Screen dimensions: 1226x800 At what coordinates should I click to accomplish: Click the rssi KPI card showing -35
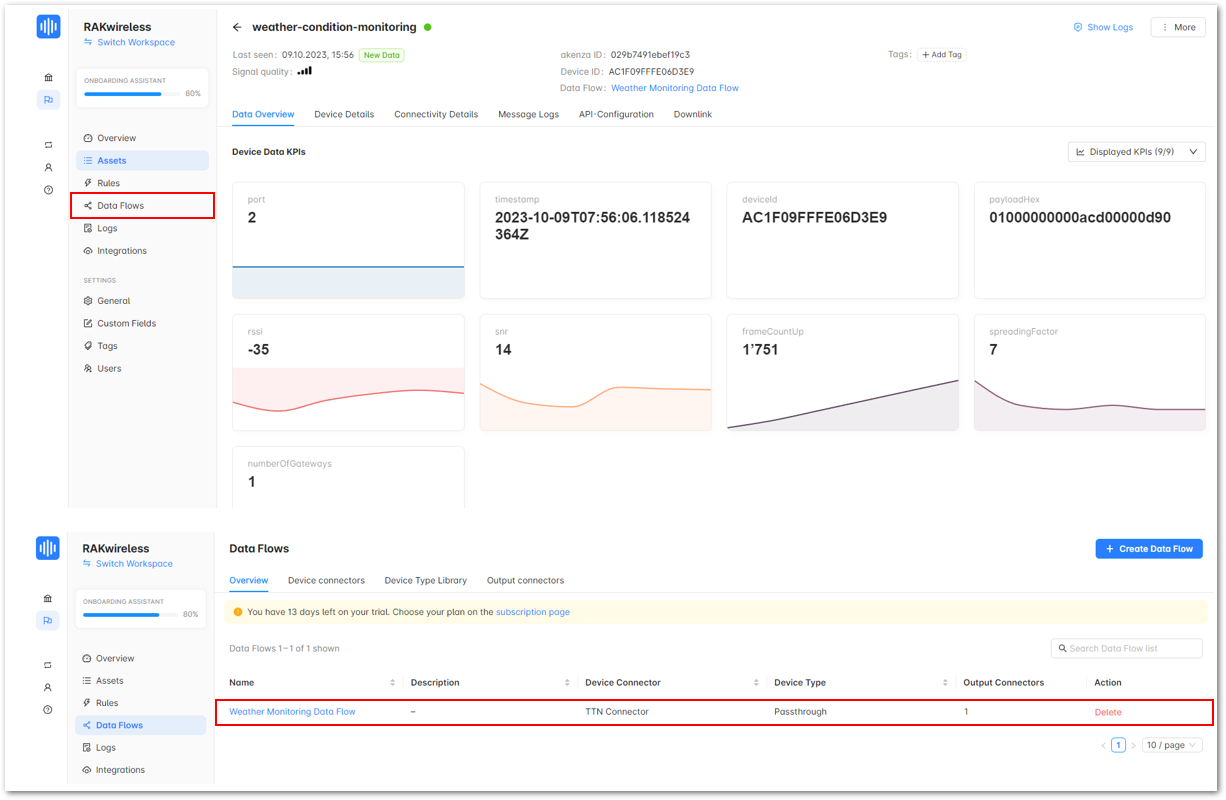click(348, 373)
